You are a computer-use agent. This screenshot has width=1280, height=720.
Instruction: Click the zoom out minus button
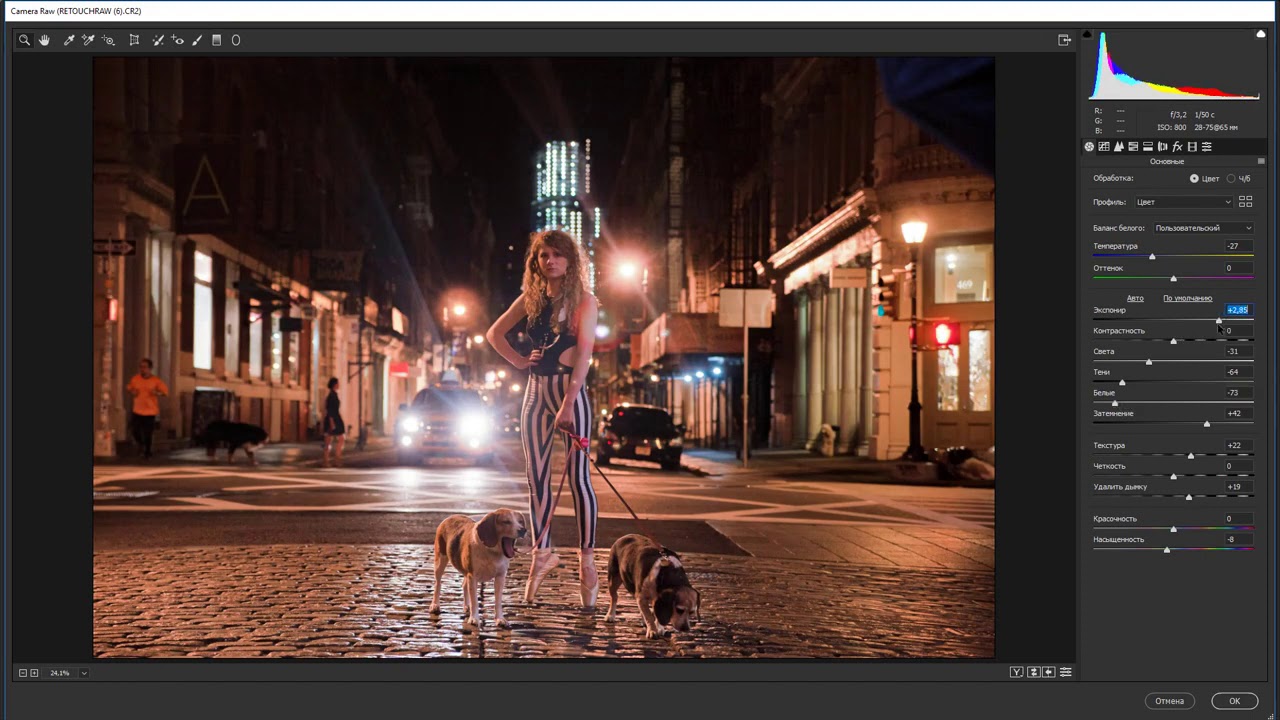tap(22, 673)
